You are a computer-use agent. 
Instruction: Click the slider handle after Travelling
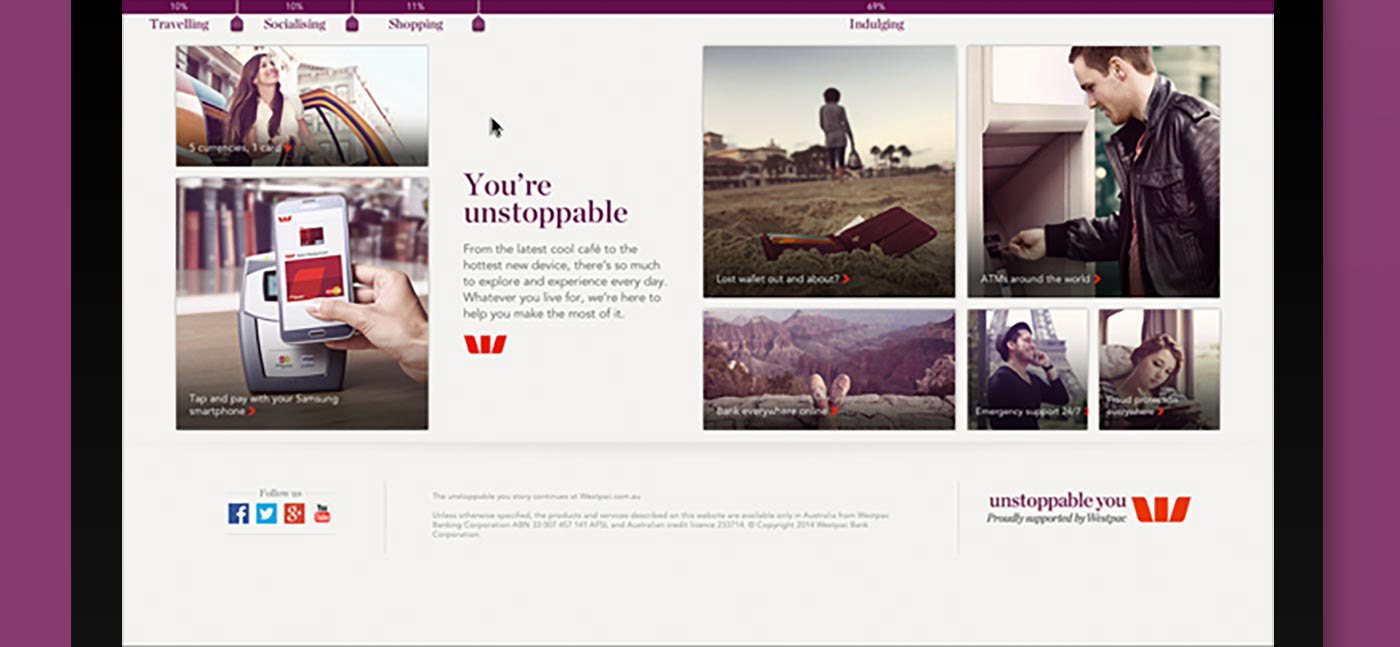click(236, 23)
